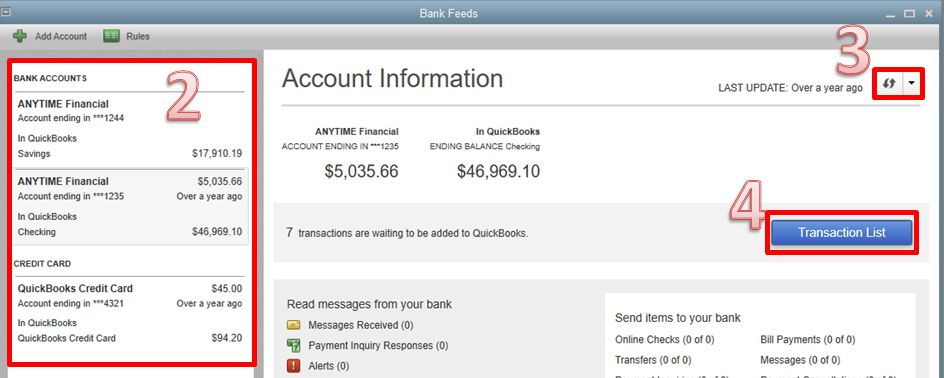Click the $5,035.66 bank balance in Account Information
This screenshot has width=944, height=378.
(361, 172)
